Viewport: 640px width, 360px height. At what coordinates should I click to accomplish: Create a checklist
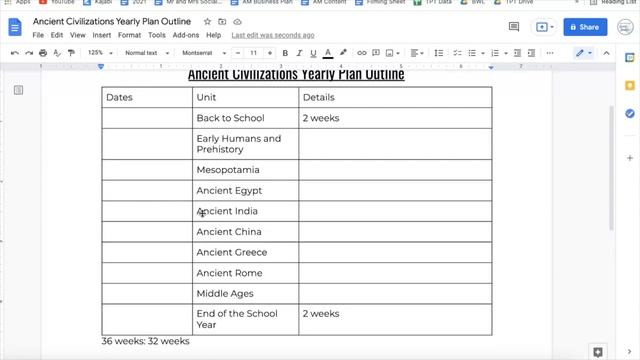pyautogui.click(x=458, y=53)
